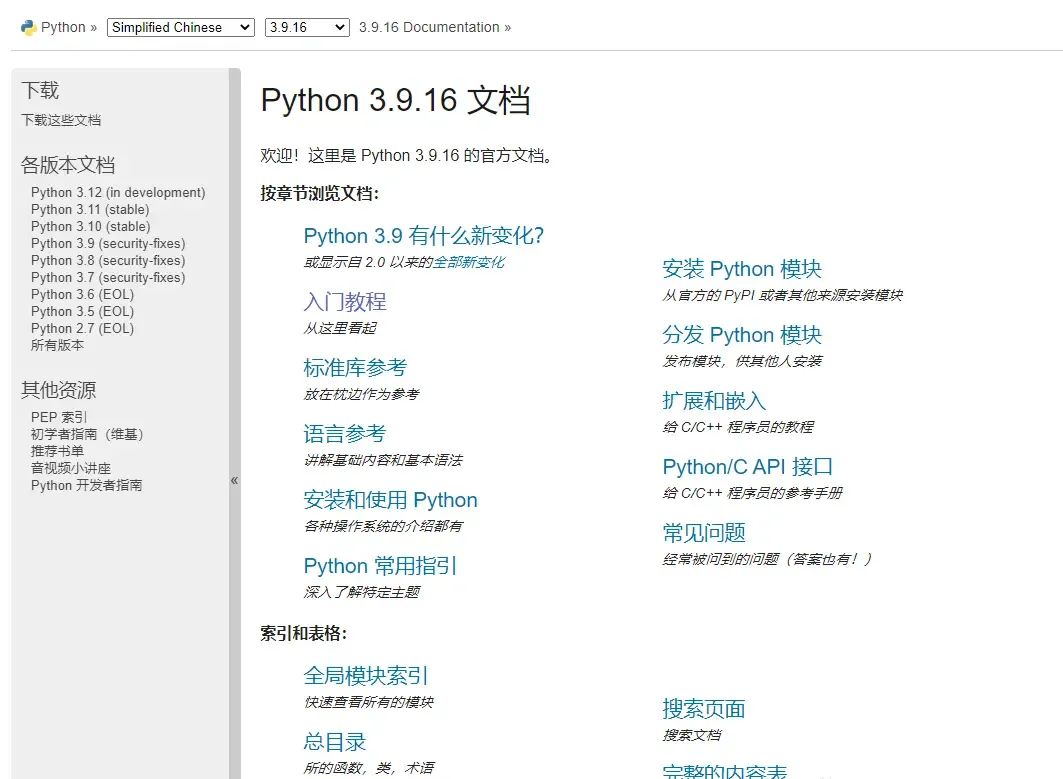Click 快速查看所有的模块 text

(368, 702)
